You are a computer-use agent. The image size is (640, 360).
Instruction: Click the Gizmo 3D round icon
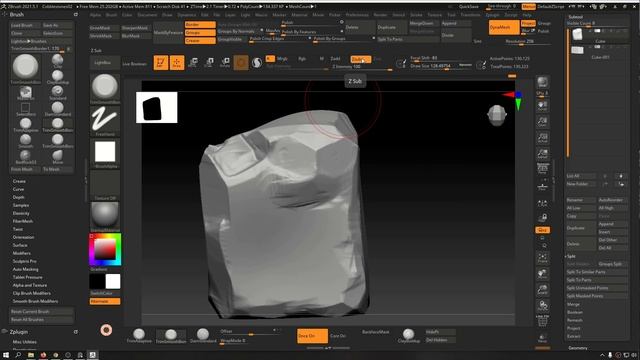[241, 62]
